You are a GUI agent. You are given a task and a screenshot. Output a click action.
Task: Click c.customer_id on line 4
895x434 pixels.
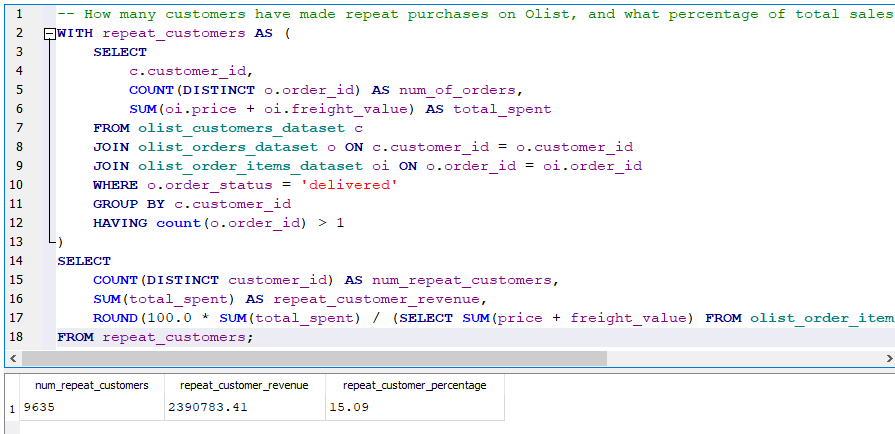(x=188, y=71)
